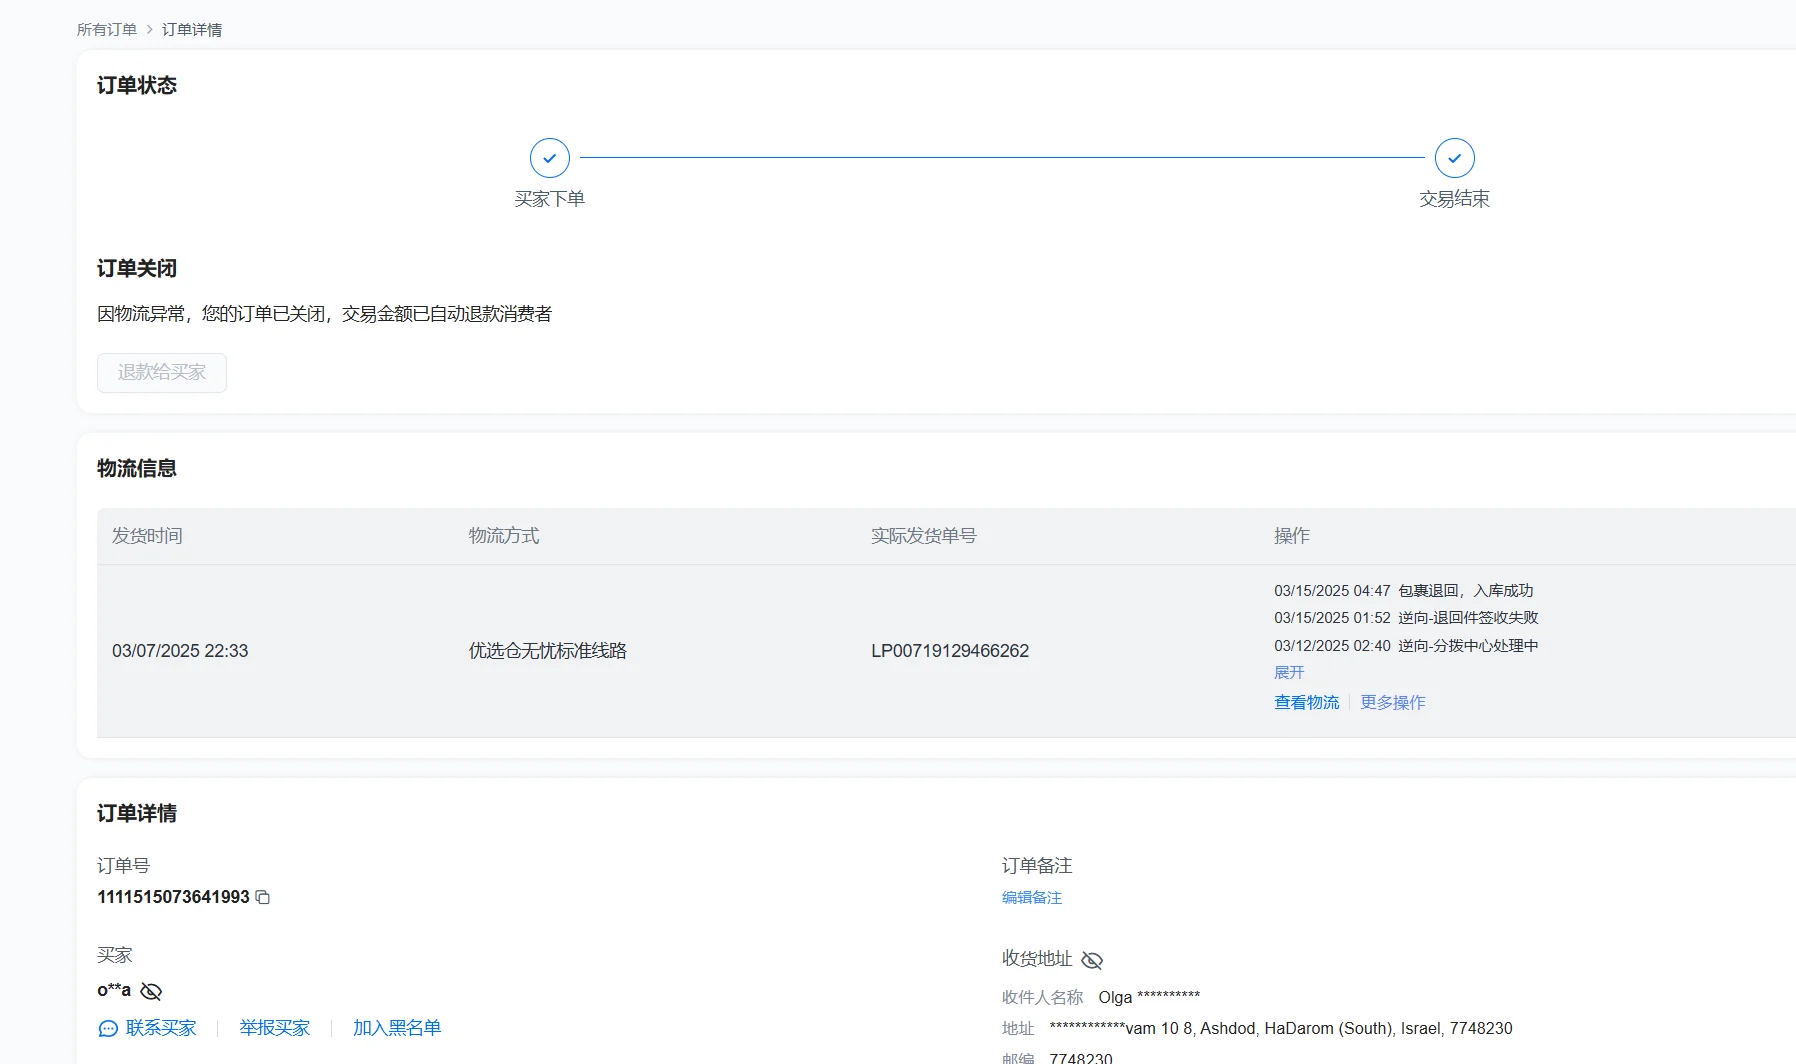Toggle shipping address visibility eye icon
The width and height of the screenshot is (1796, 1064).
[1092, 960]
